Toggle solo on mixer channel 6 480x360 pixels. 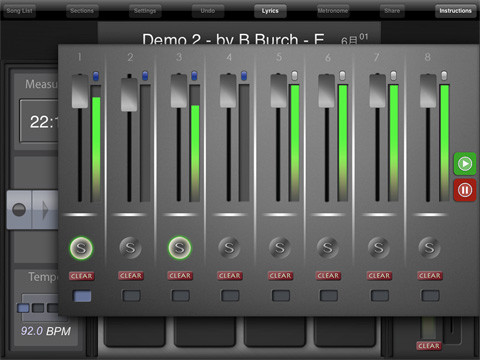click(328, 248)
